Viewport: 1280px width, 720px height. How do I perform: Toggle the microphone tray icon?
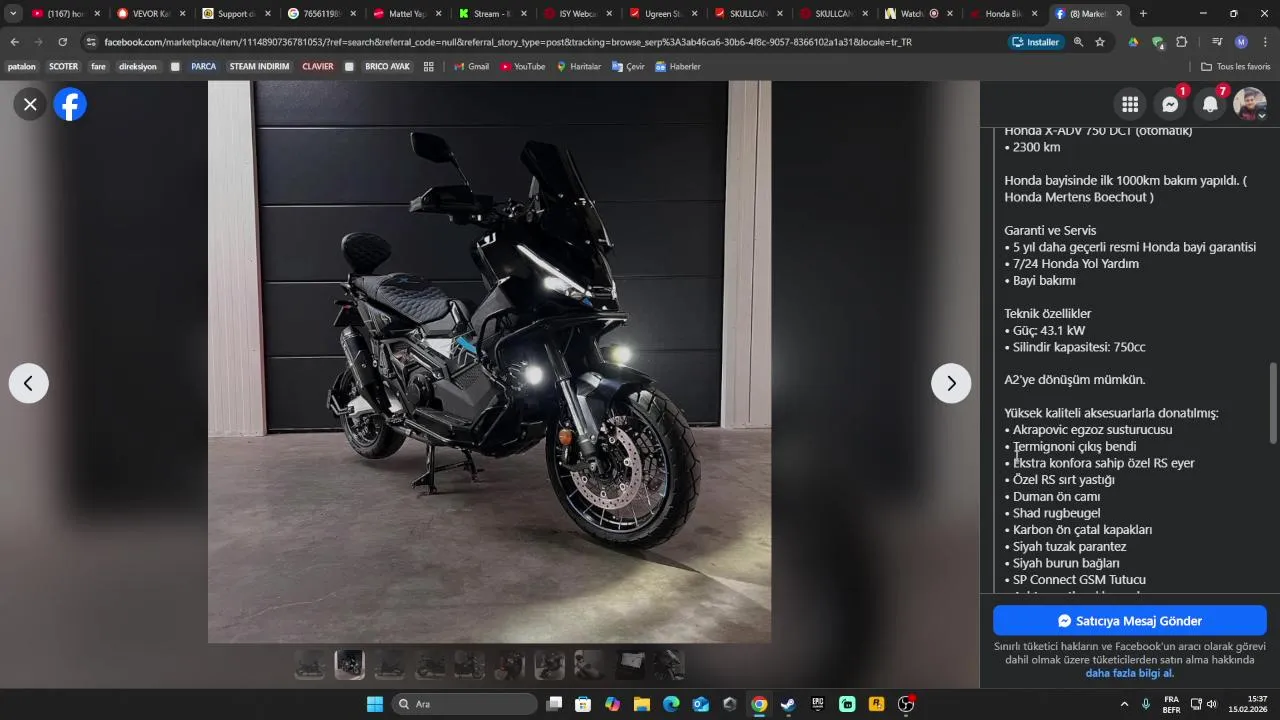tap(1146, 704)
